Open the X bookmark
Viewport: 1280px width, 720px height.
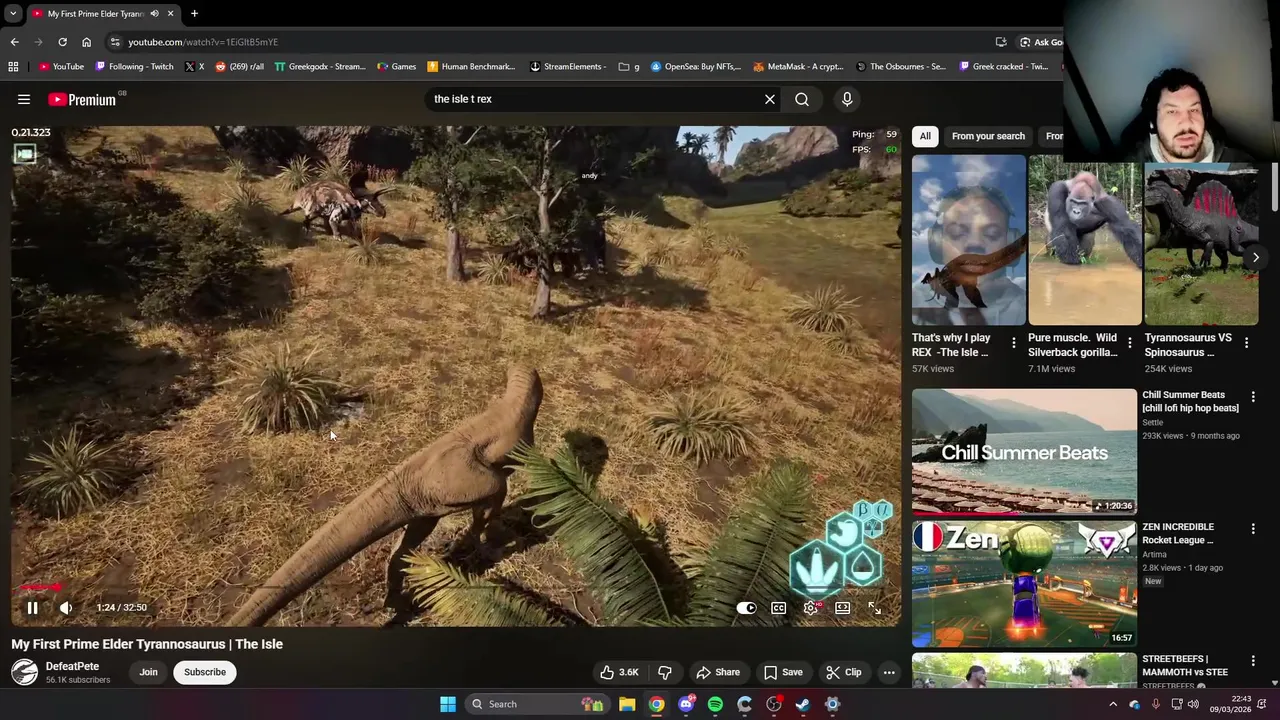pos(195,67)
